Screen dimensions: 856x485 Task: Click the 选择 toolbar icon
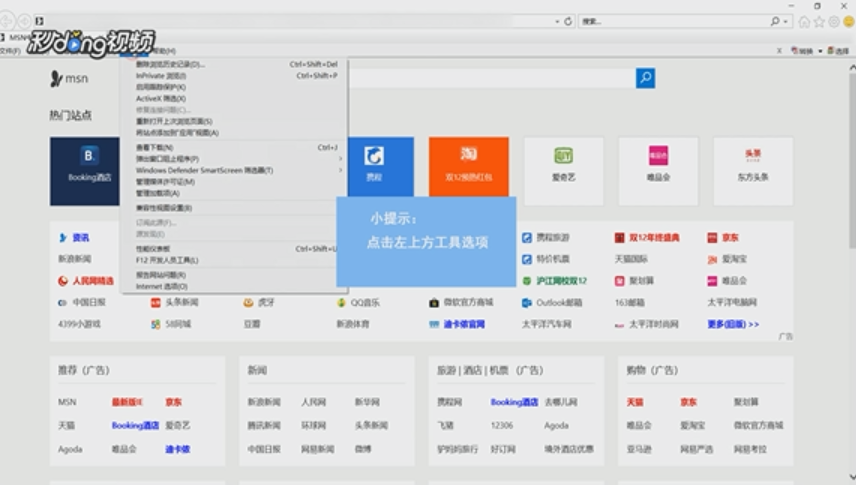click(x=838, y=51)
